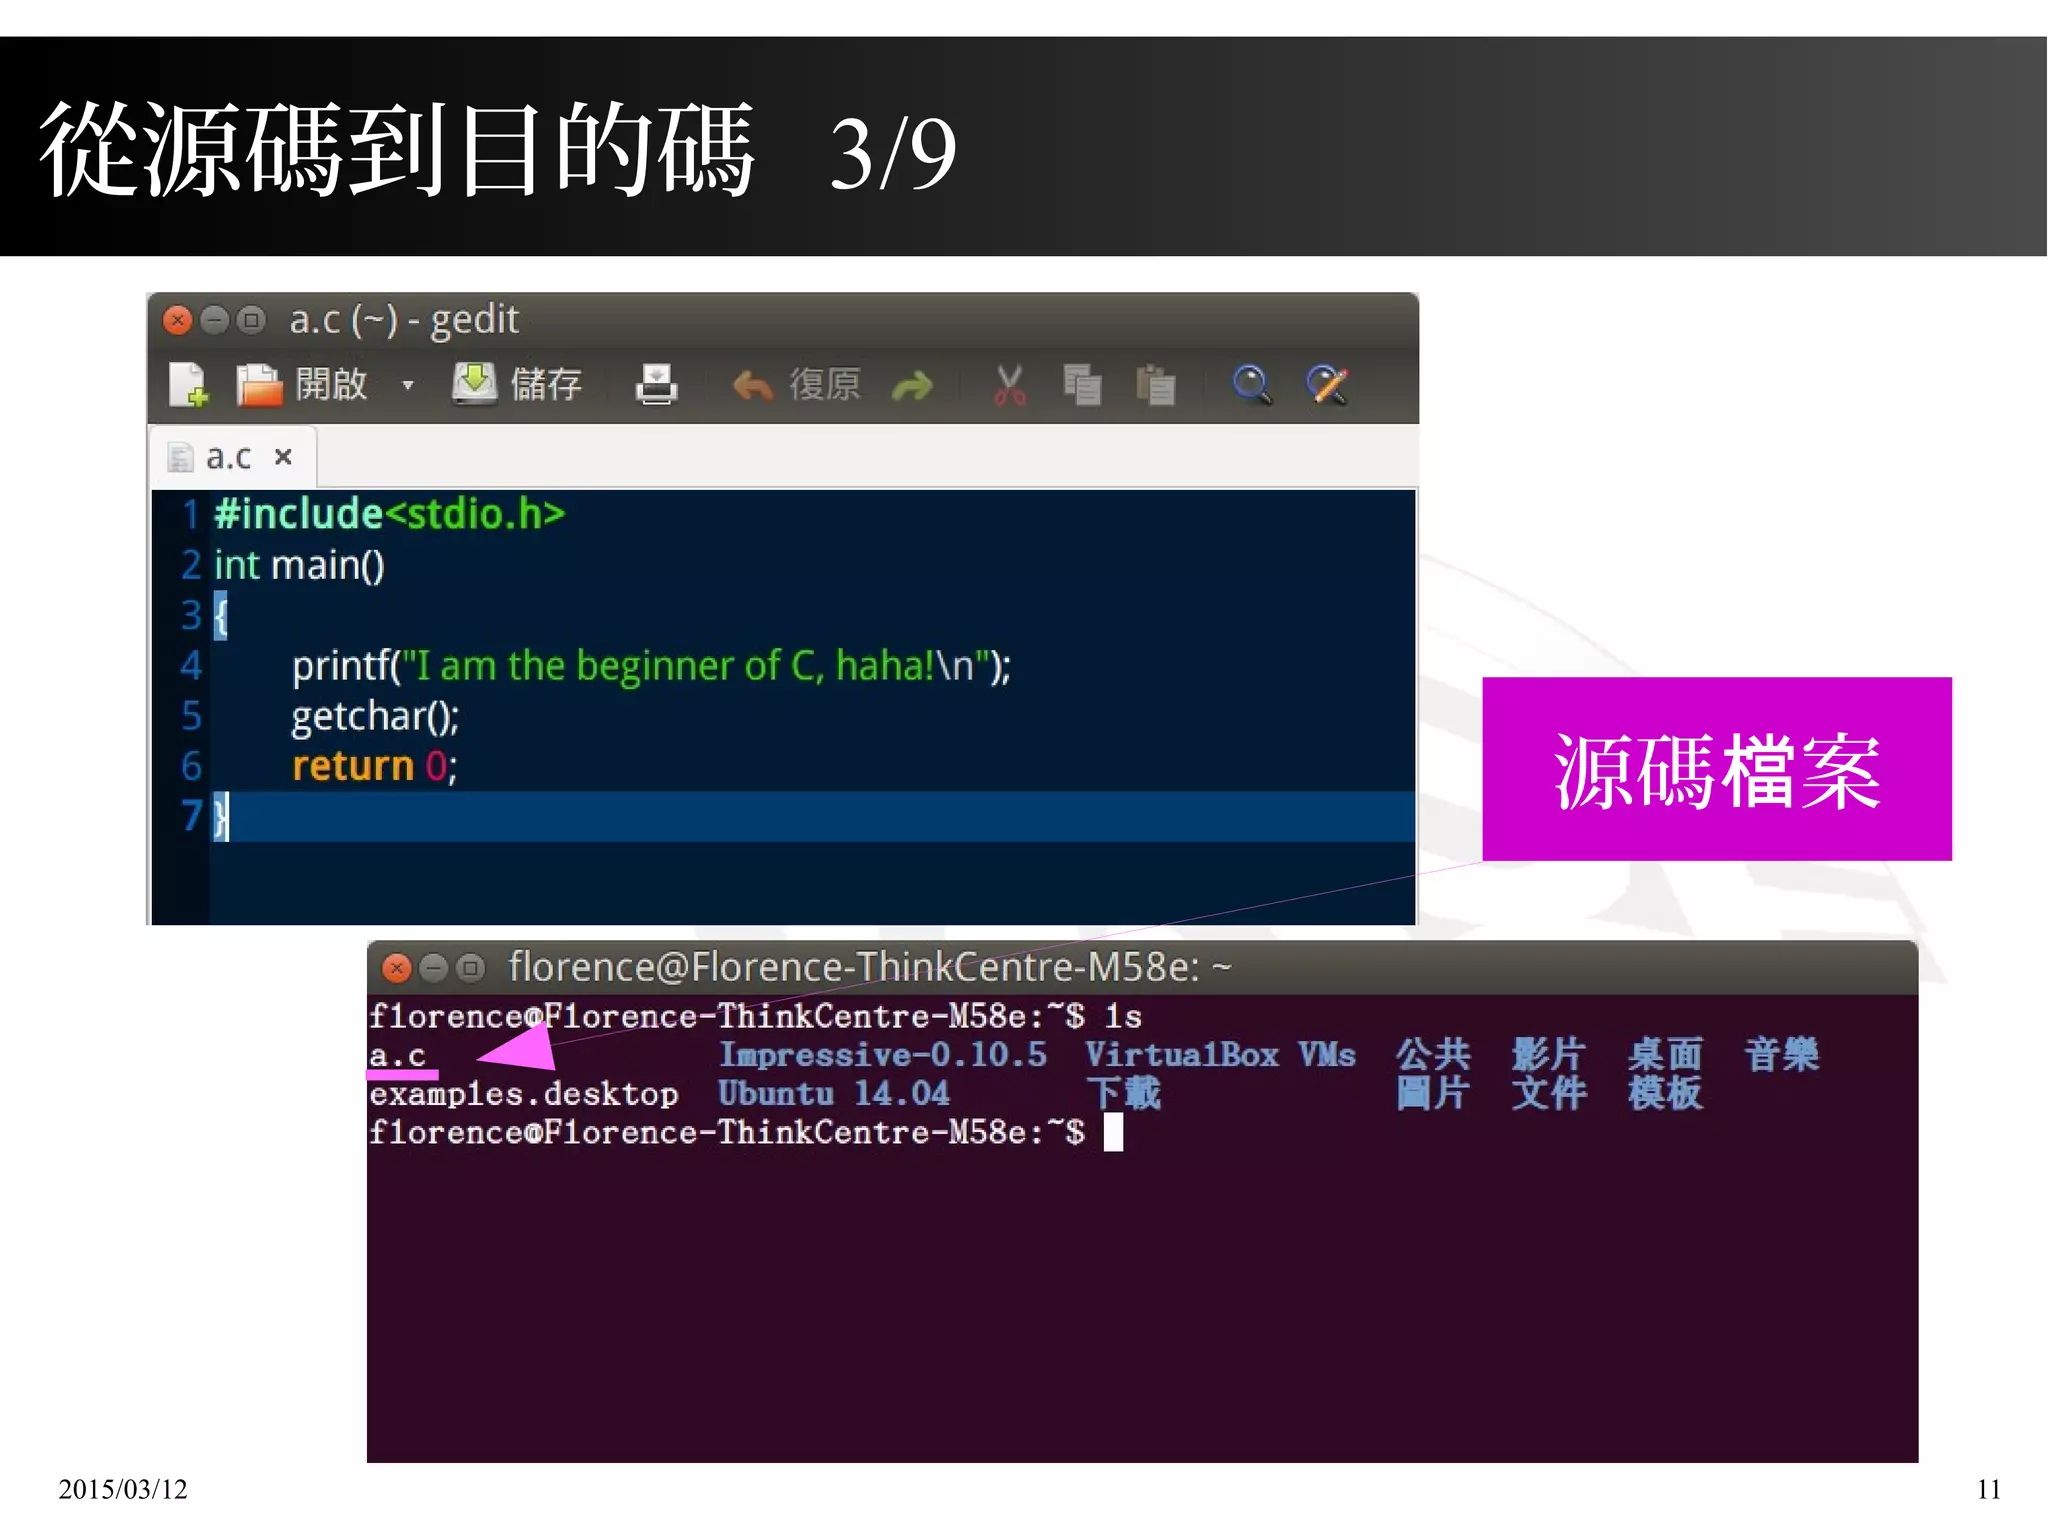The width and height of the screenshot is (2048, 1535).
Task: Open Find with the magnifier icon
Action: coord(1252,384)
